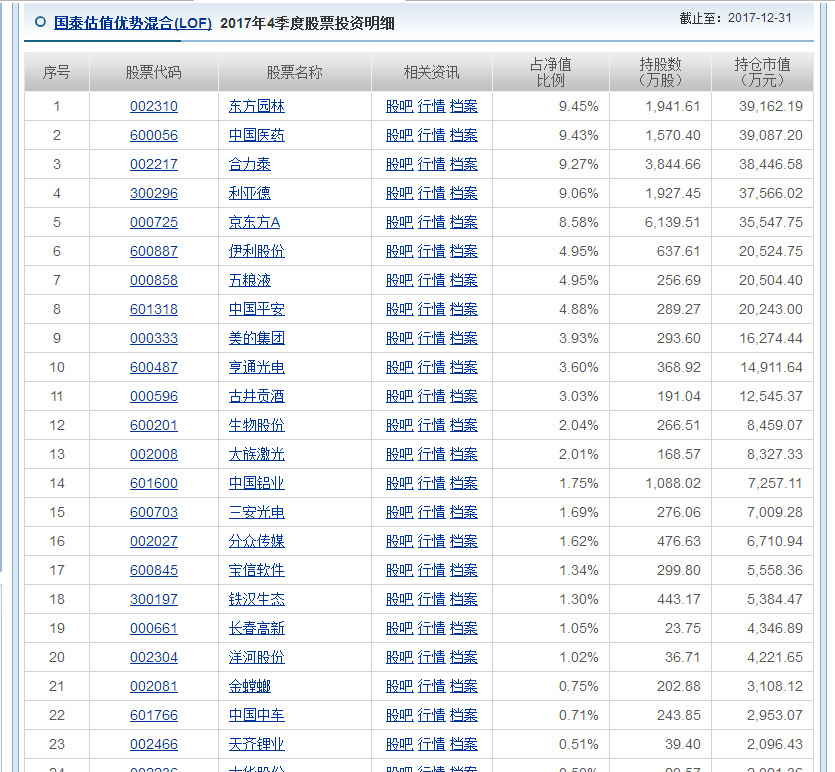Screen dimensions: 835x772
Task: Open 档案 for 古井贡酒 row
Action: click(464, 397)
